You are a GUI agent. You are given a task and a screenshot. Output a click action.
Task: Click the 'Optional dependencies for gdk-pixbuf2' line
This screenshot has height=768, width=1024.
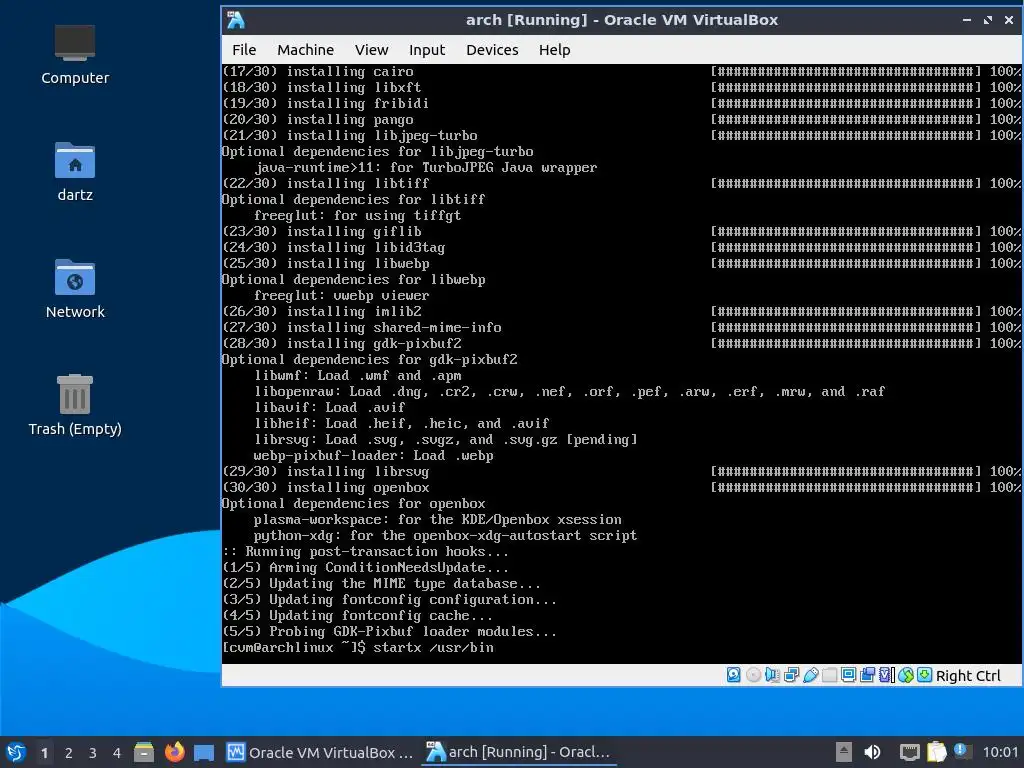370,359
